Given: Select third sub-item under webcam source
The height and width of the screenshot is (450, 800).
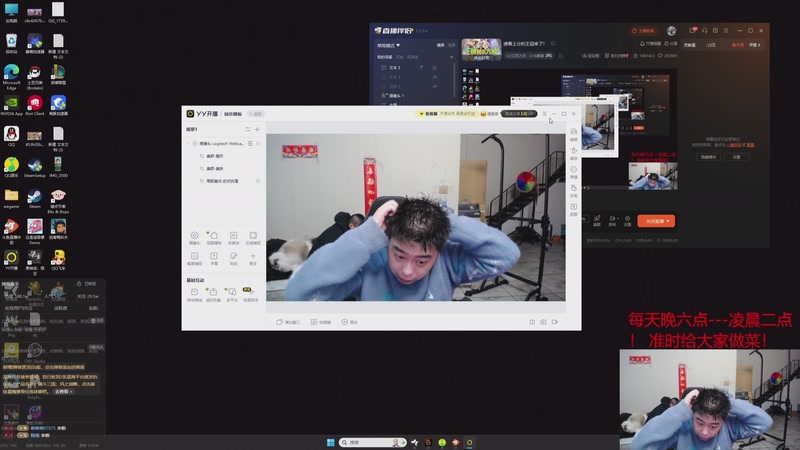Looking at the screenshot, I should (222, 181).
